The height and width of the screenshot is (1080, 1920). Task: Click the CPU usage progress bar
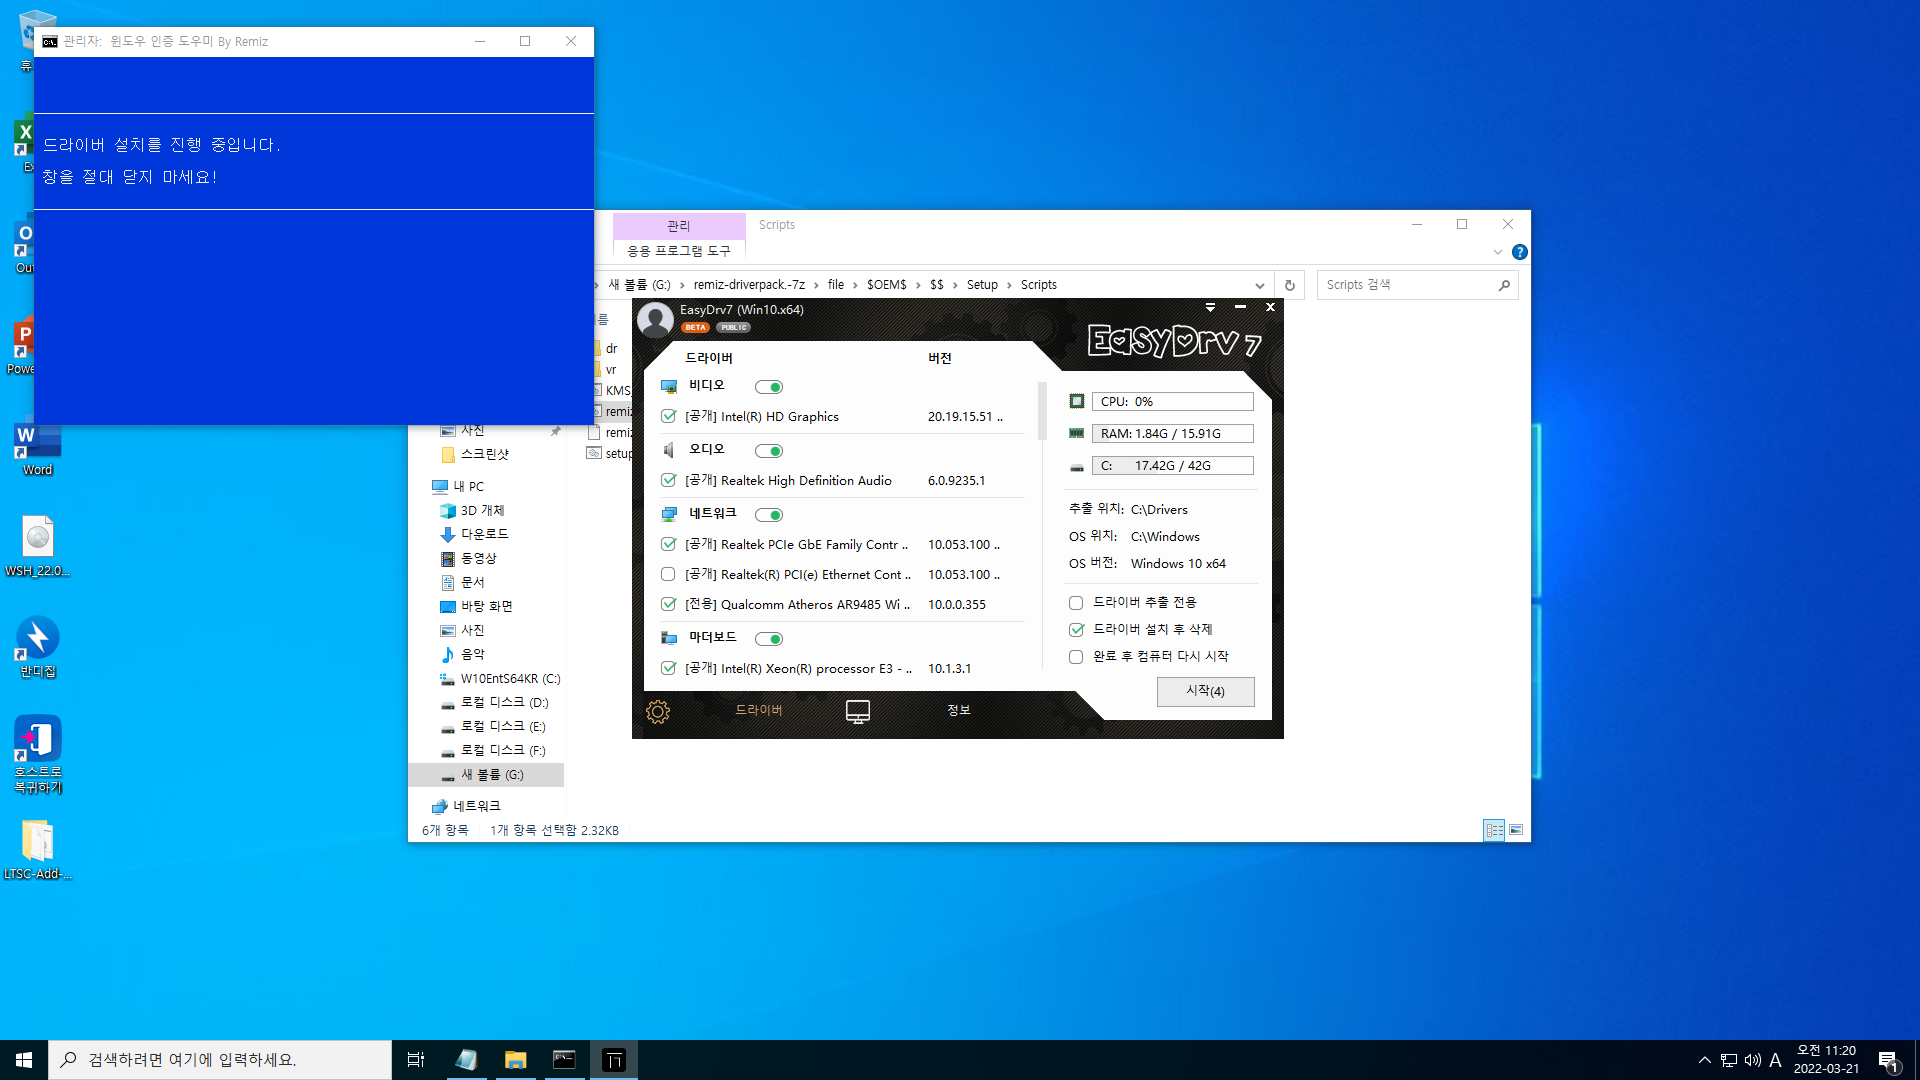coord(1172,401)
